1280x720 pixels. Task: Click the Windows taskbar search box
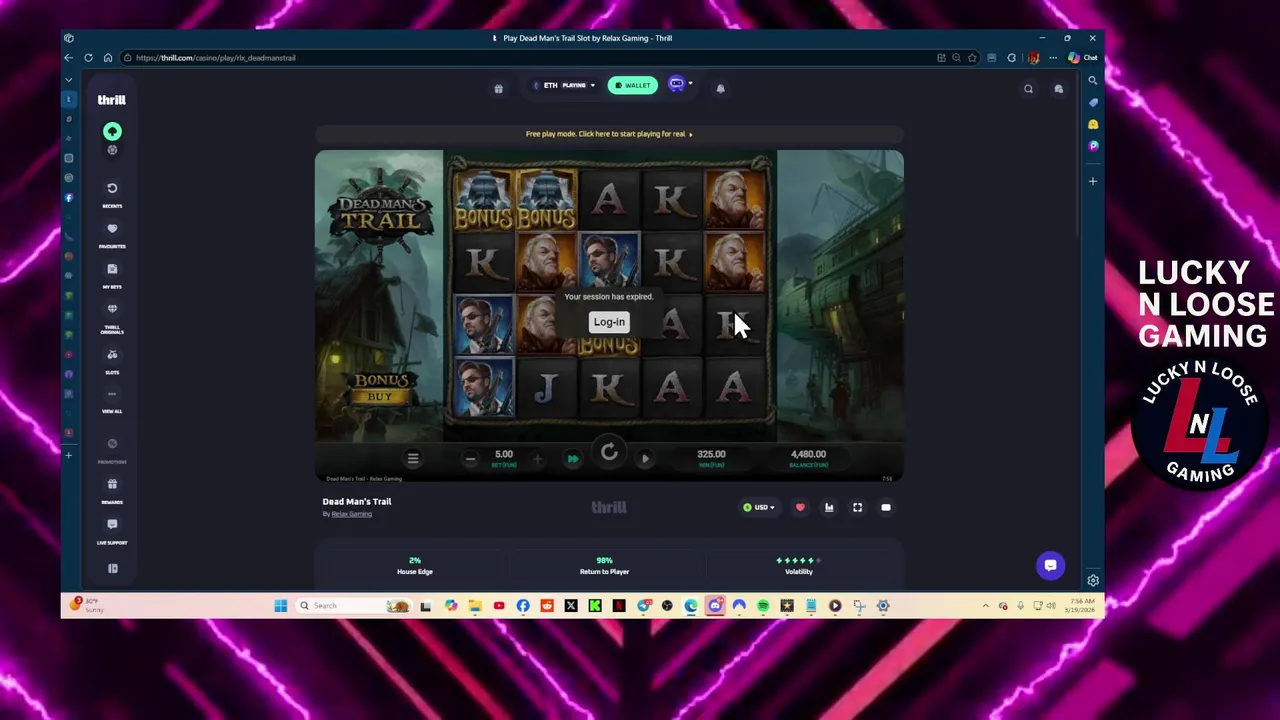[355, 606]
